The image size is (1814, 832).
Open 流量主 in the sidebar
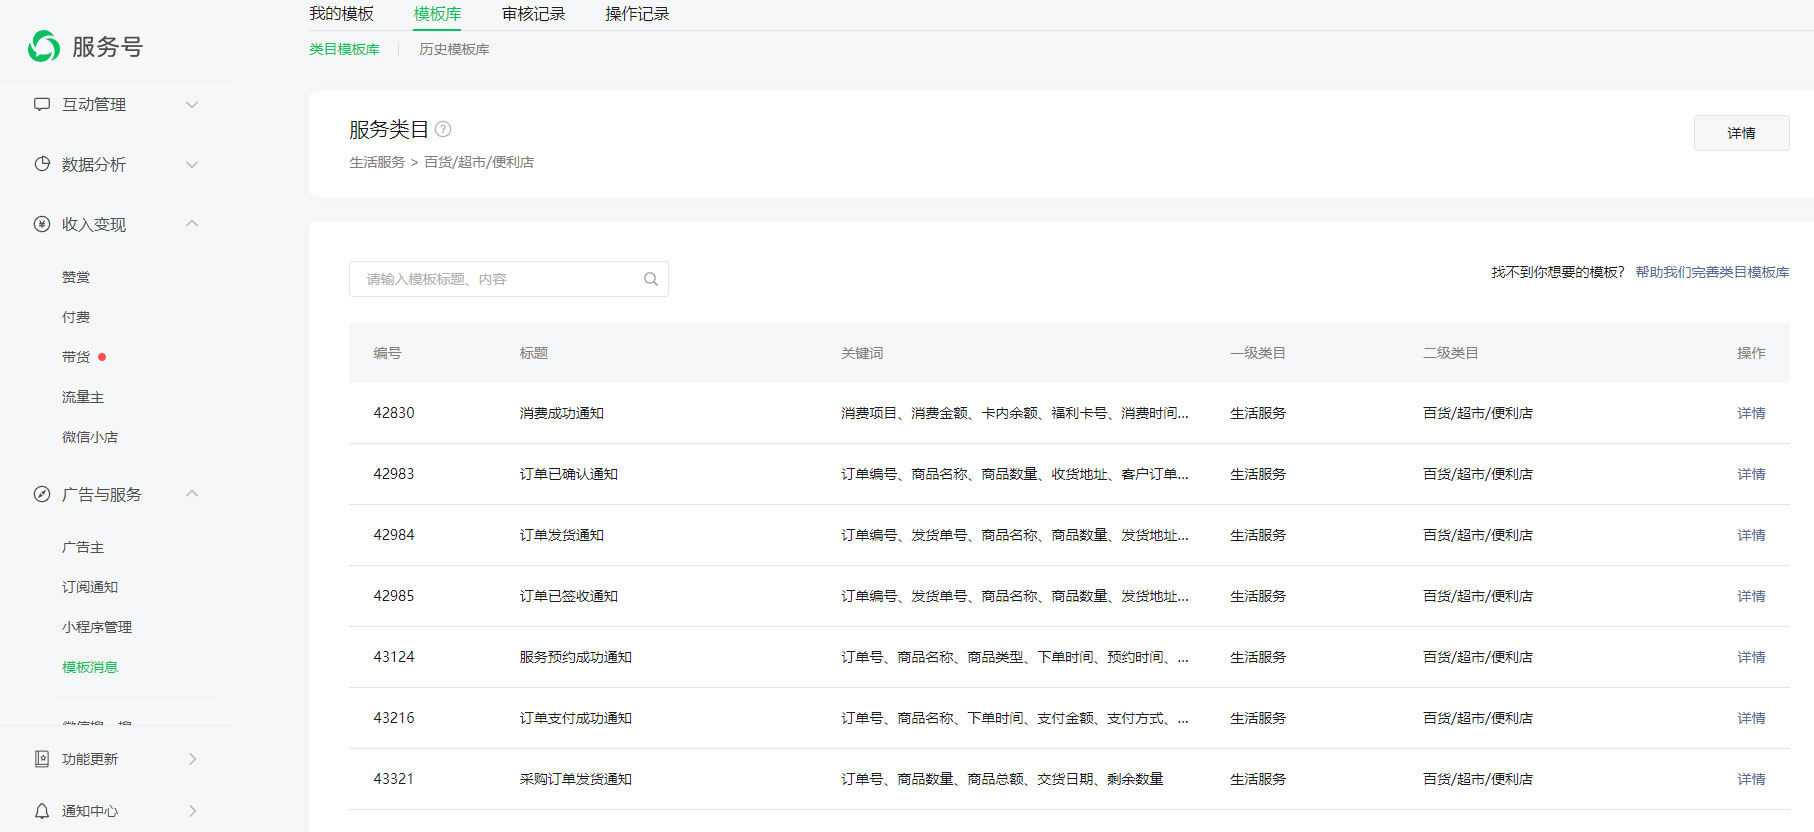point(83,397)
